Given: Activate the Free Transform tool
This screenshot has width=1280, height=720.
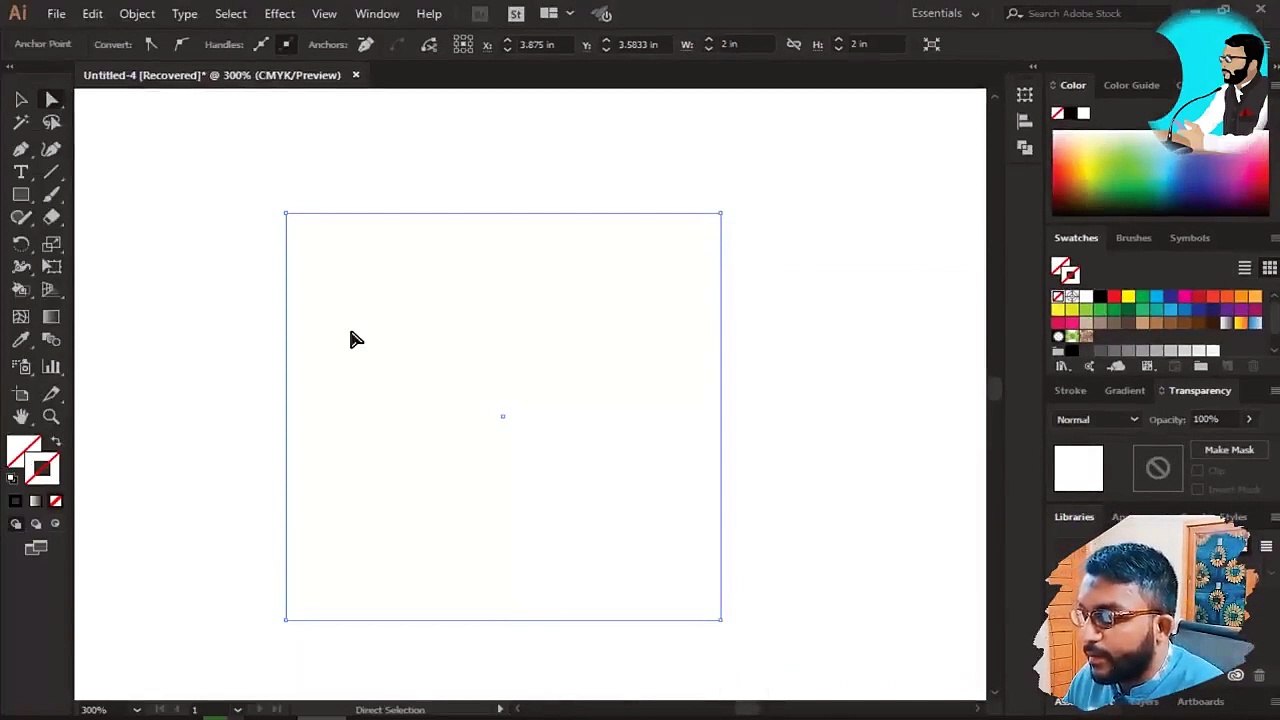Looking at the screenshot, I should (51, 267).
